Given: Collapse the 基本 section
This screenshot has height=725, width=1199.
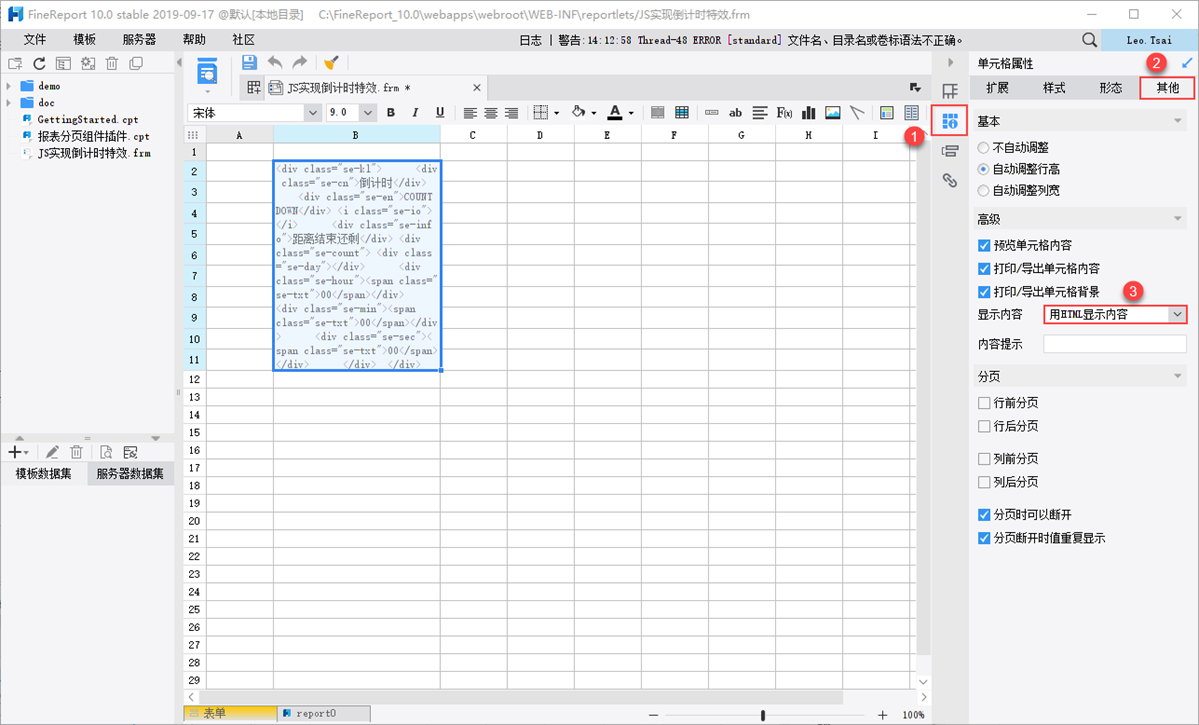Looking at the screenshot, I should tap(1178, 122).
